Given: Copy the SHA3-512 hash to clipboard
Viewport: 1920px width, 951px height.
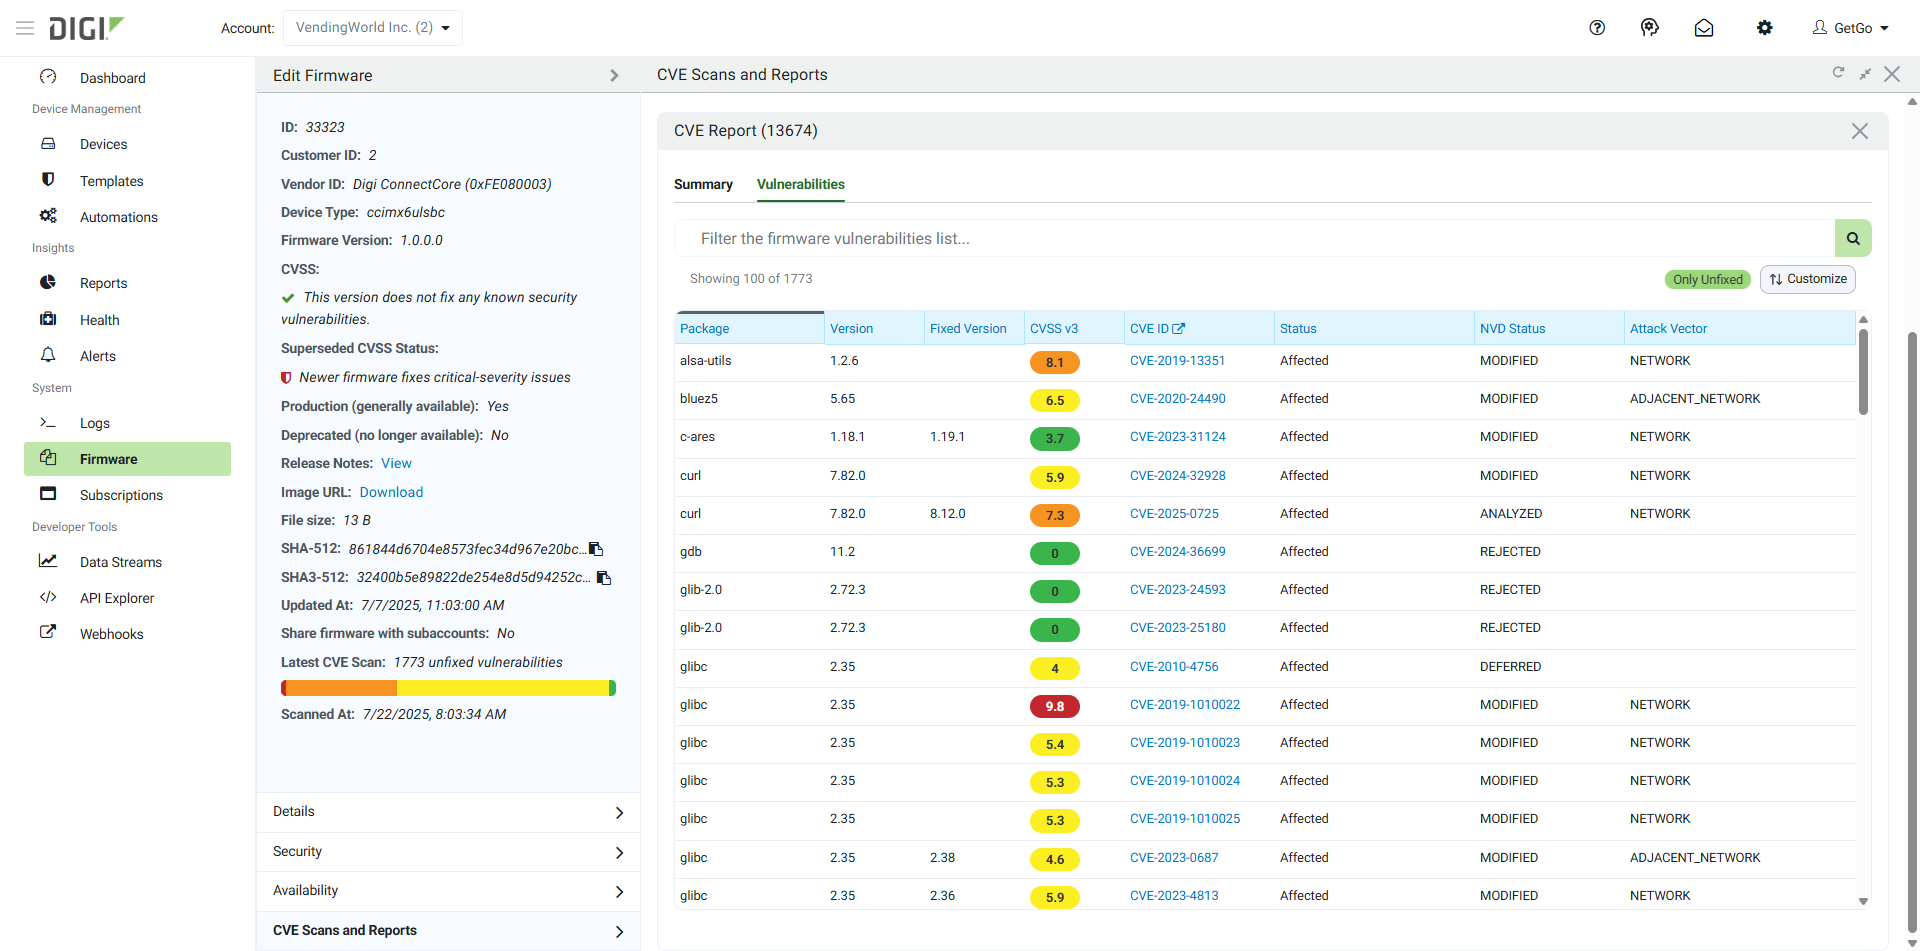Looking at the screenshot, I should [604, 578].
